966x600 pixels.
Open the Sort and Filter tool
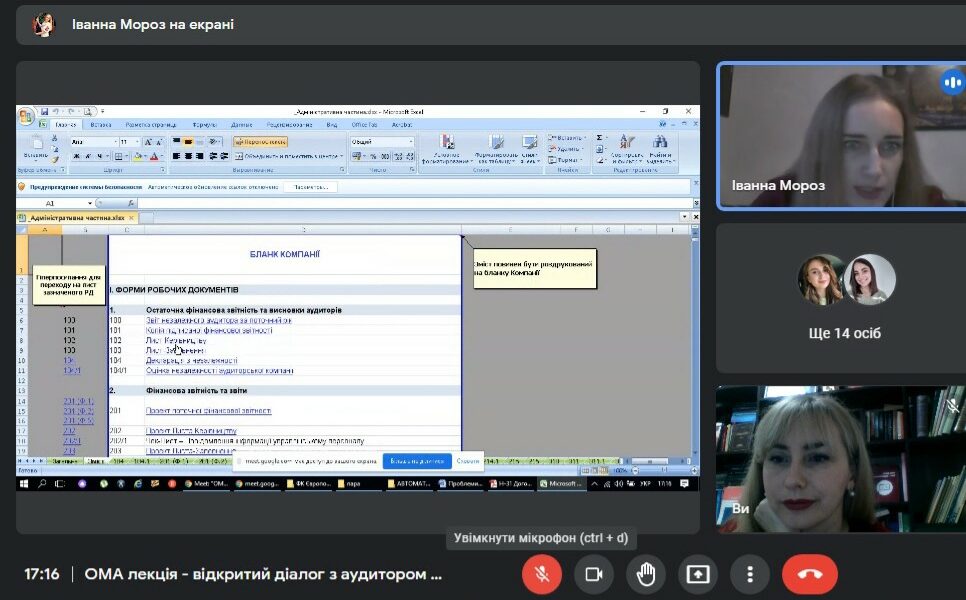click(x=627, y=148)
